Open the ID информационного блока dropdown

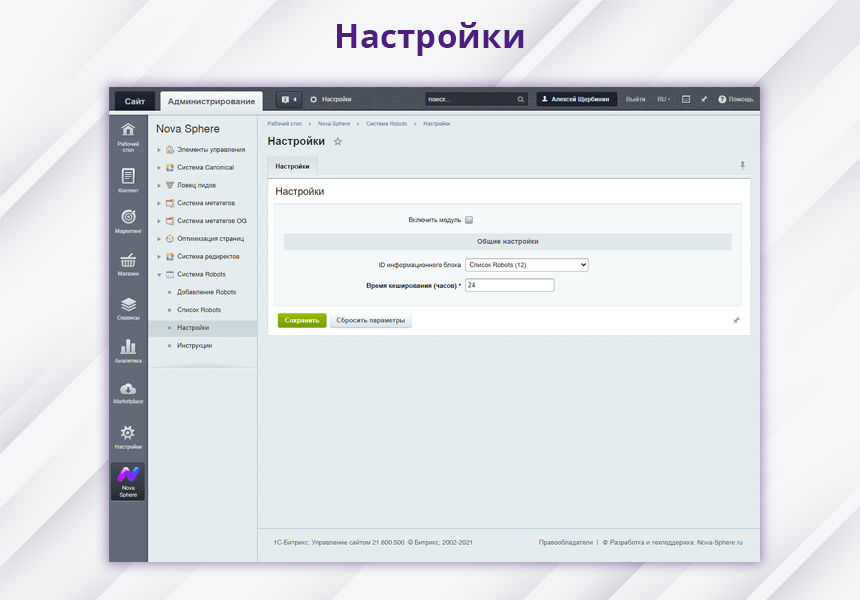[527, 265]
